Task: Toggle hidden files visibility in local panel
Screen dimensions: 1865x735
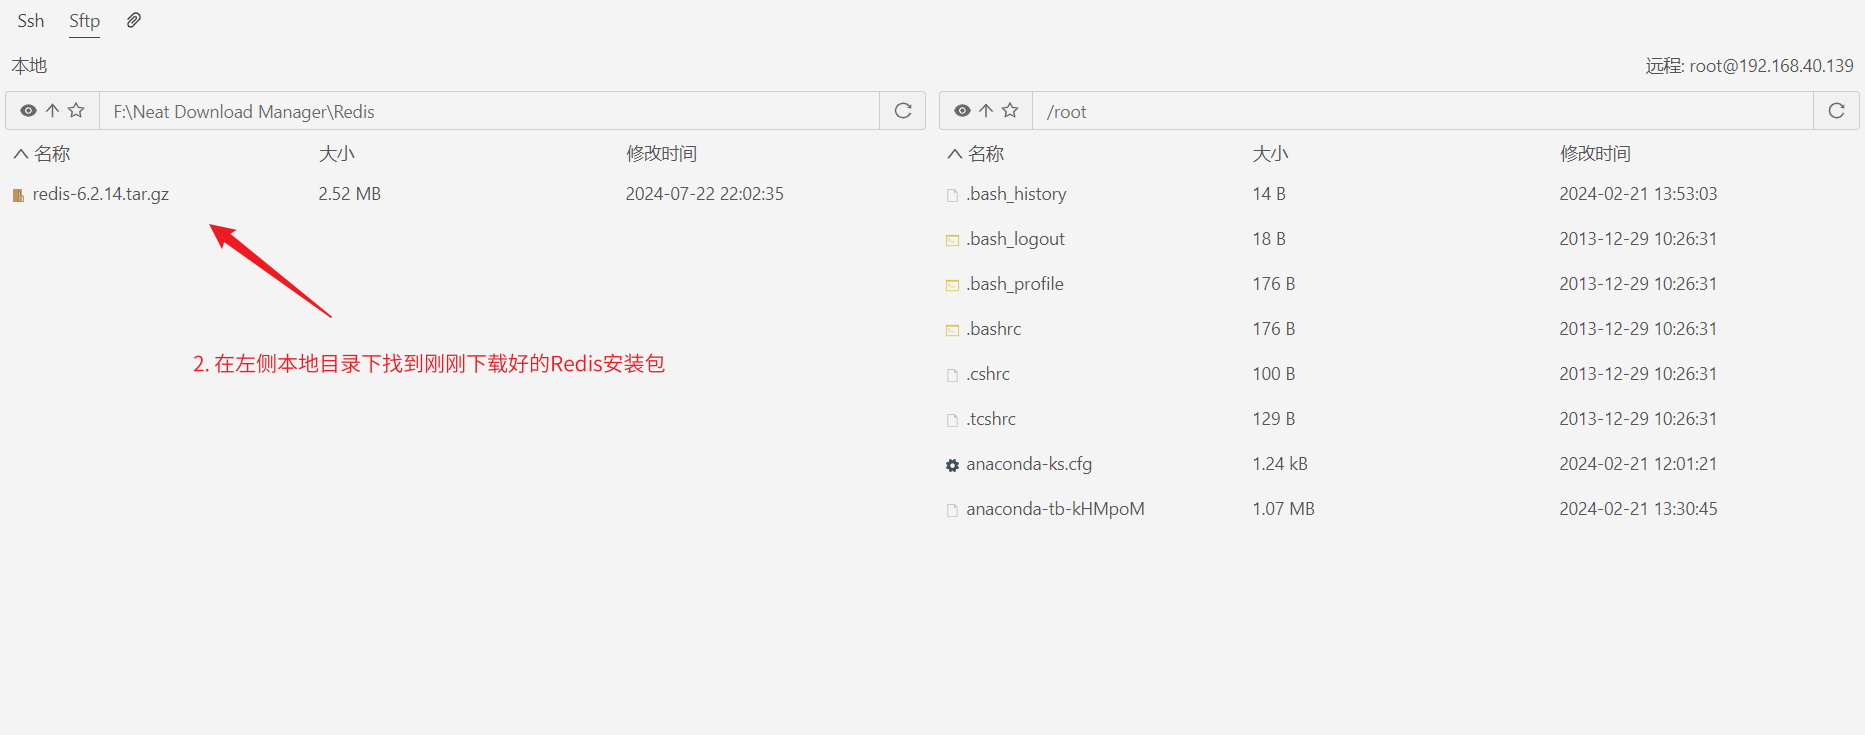Action: point(28,111)
